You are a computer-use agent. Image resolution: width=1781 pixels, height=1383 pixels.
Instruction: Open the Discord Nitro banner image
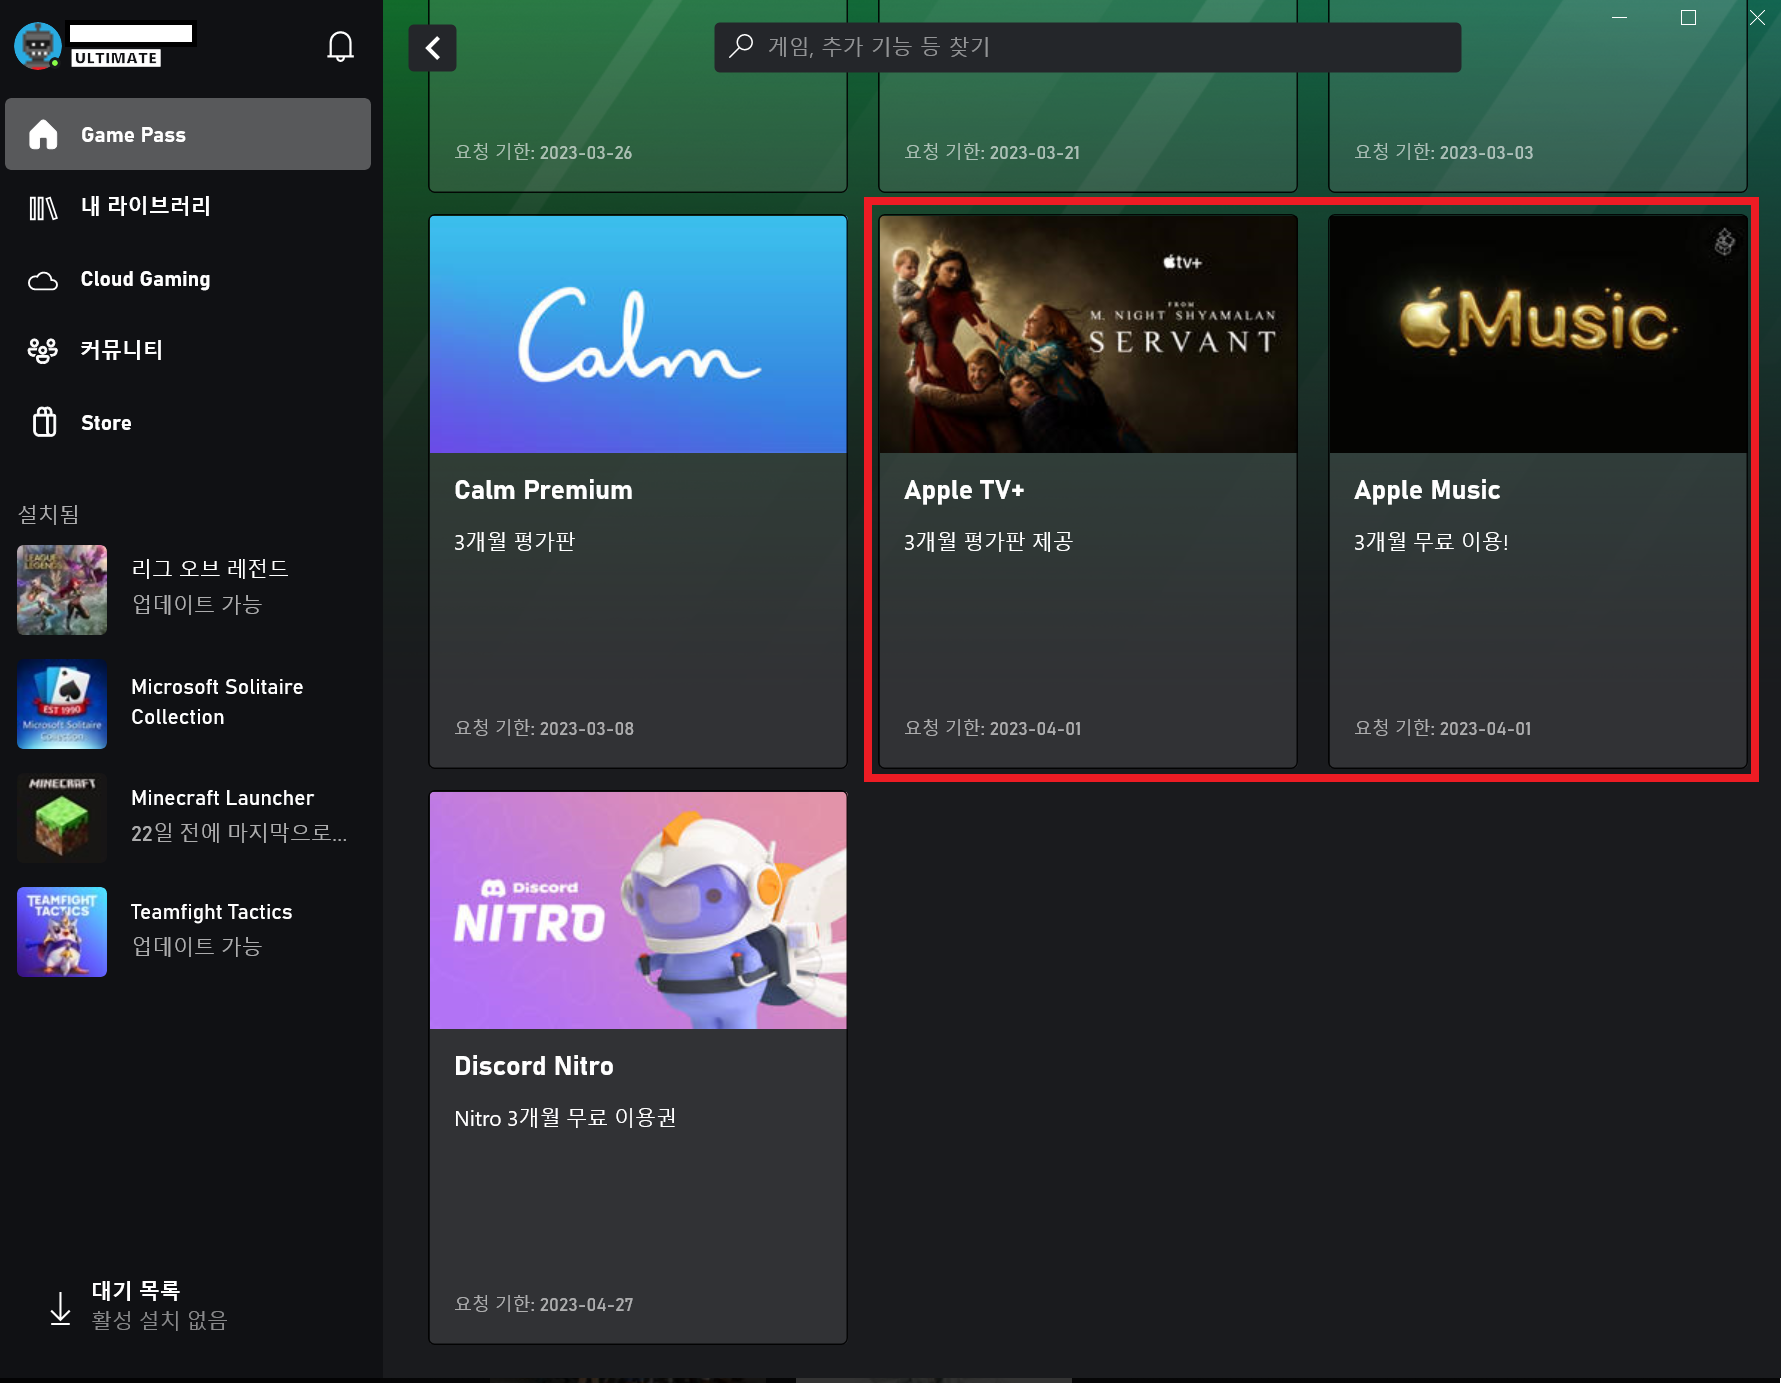[638, 910]
